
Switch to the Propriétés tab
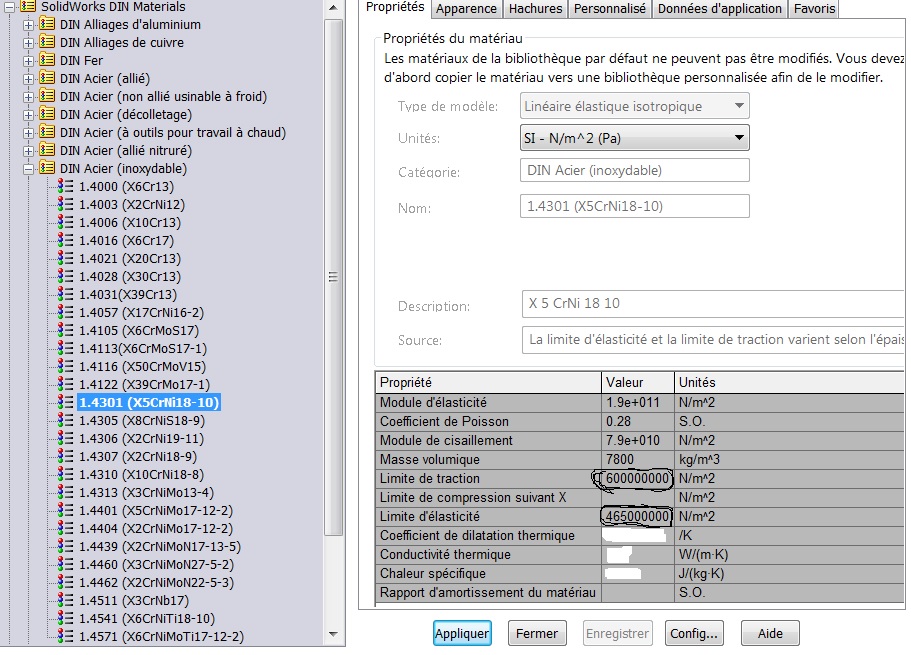395,8
